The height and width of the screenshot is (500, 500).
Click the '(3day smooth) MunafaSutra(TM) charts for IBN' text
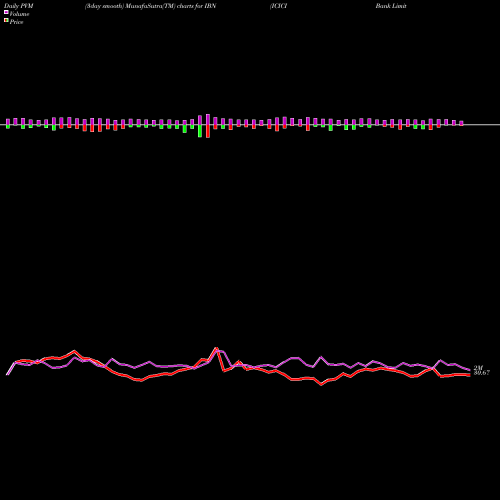(150, 6)
